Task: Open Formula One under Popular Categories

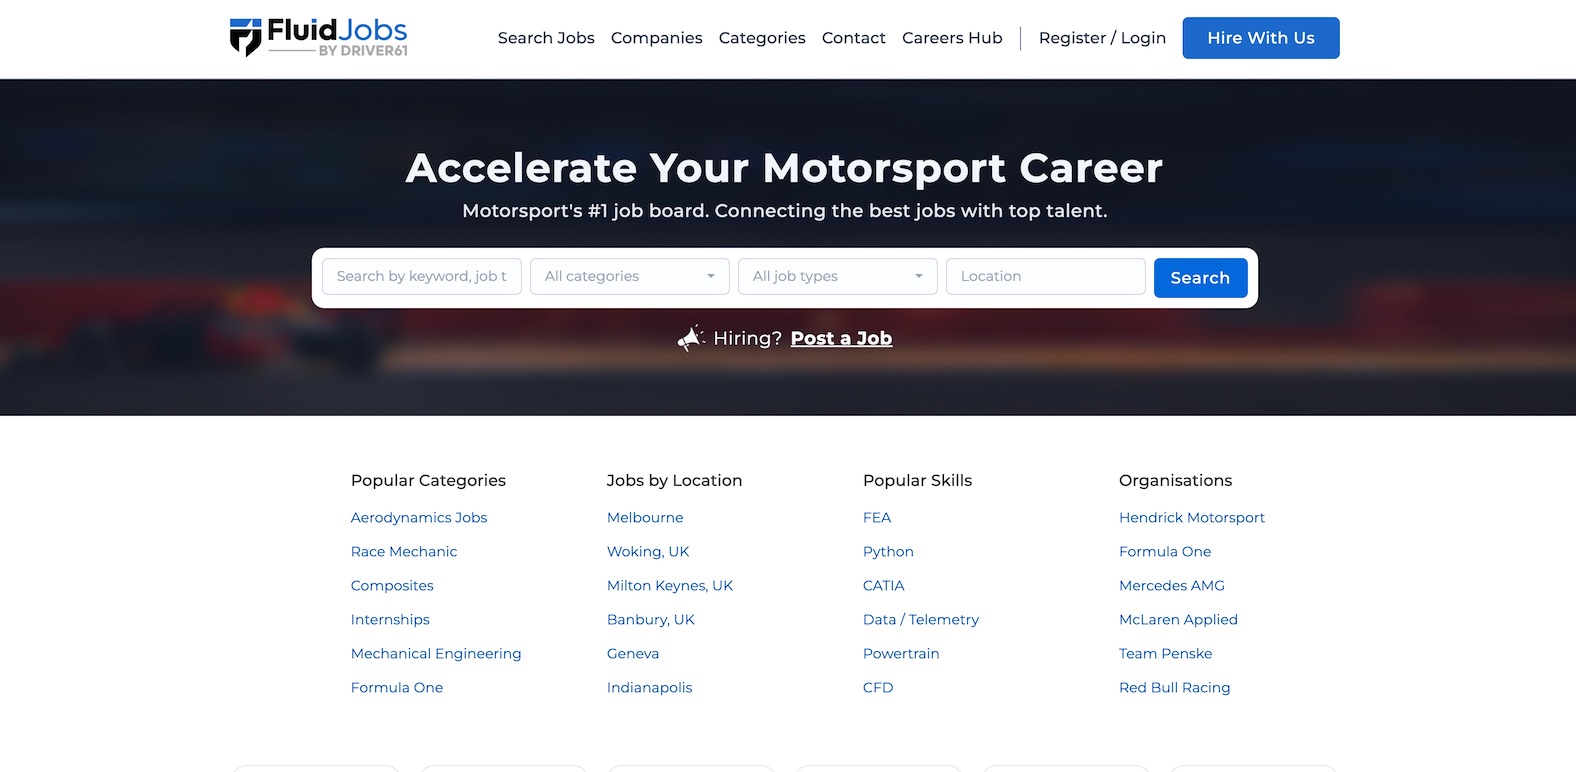Action: 397,688
